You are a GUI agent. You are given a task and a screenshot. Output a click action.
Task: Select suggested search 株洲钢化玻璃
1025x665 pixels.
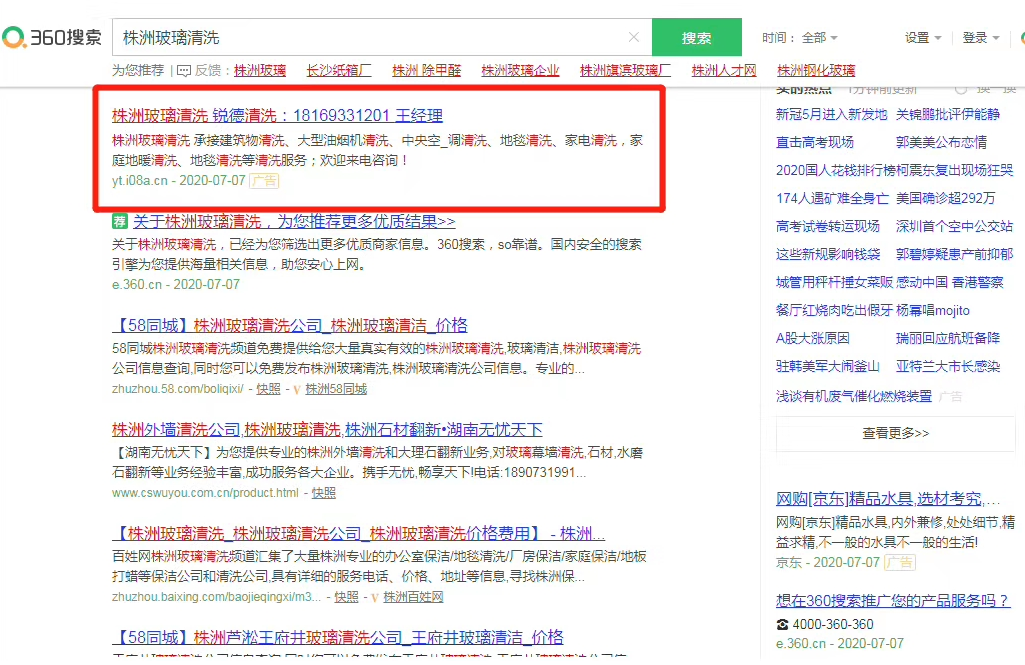816,70
